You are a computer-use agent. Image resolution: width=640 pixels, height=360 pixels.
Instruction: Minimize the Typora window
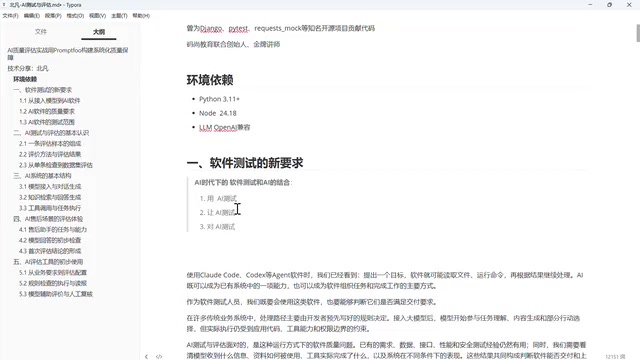[x=590, y=4]
